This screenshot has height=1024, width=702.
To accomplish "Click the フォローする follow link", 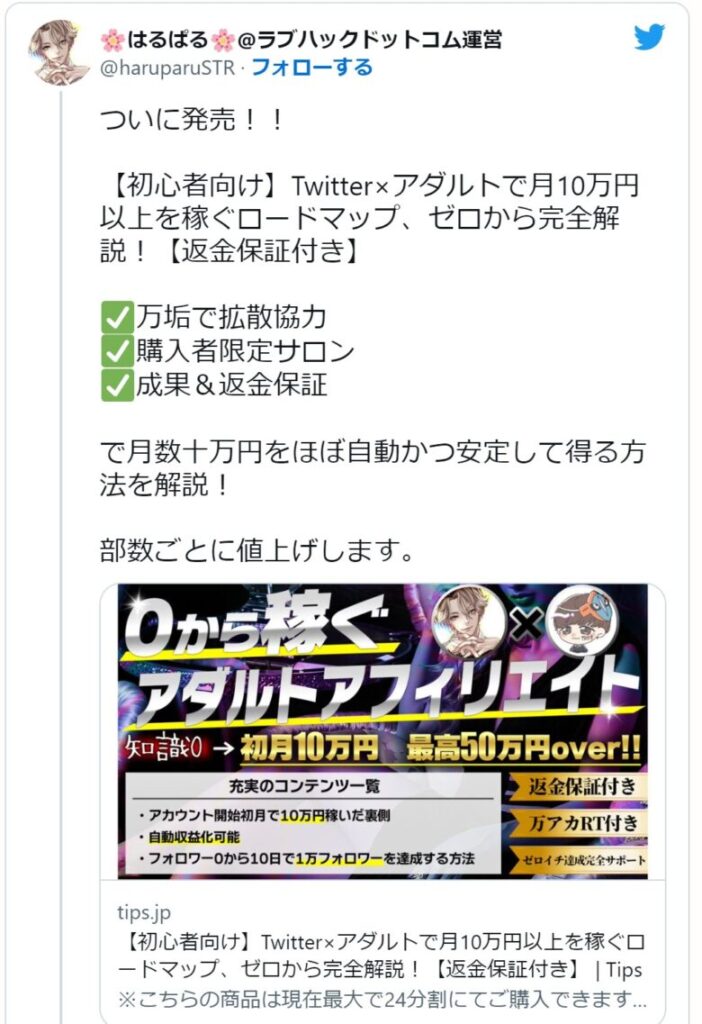I will 312,67.
